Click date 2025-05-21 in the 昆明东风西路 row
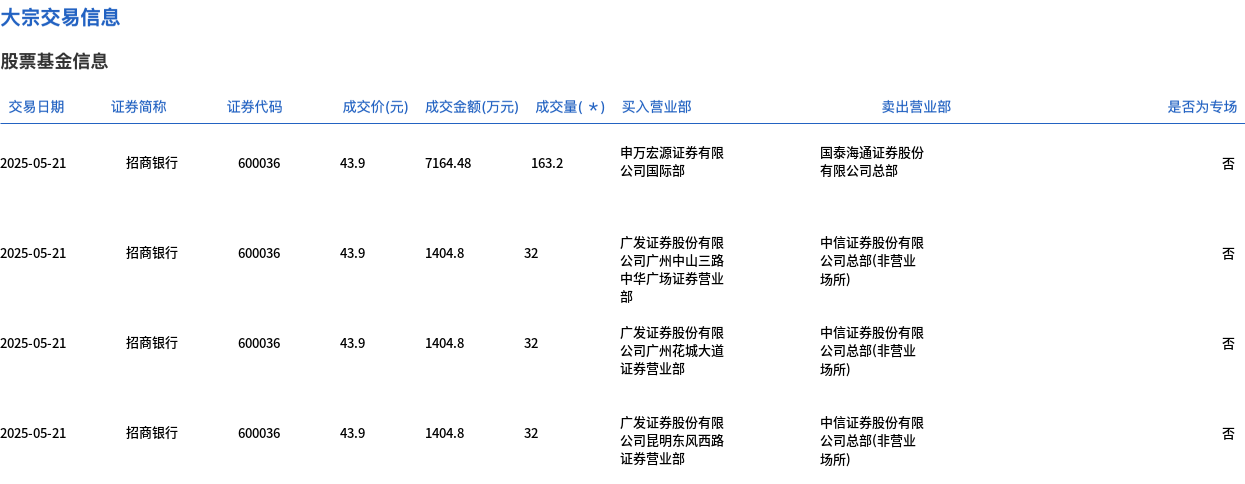 coord(33,433)
